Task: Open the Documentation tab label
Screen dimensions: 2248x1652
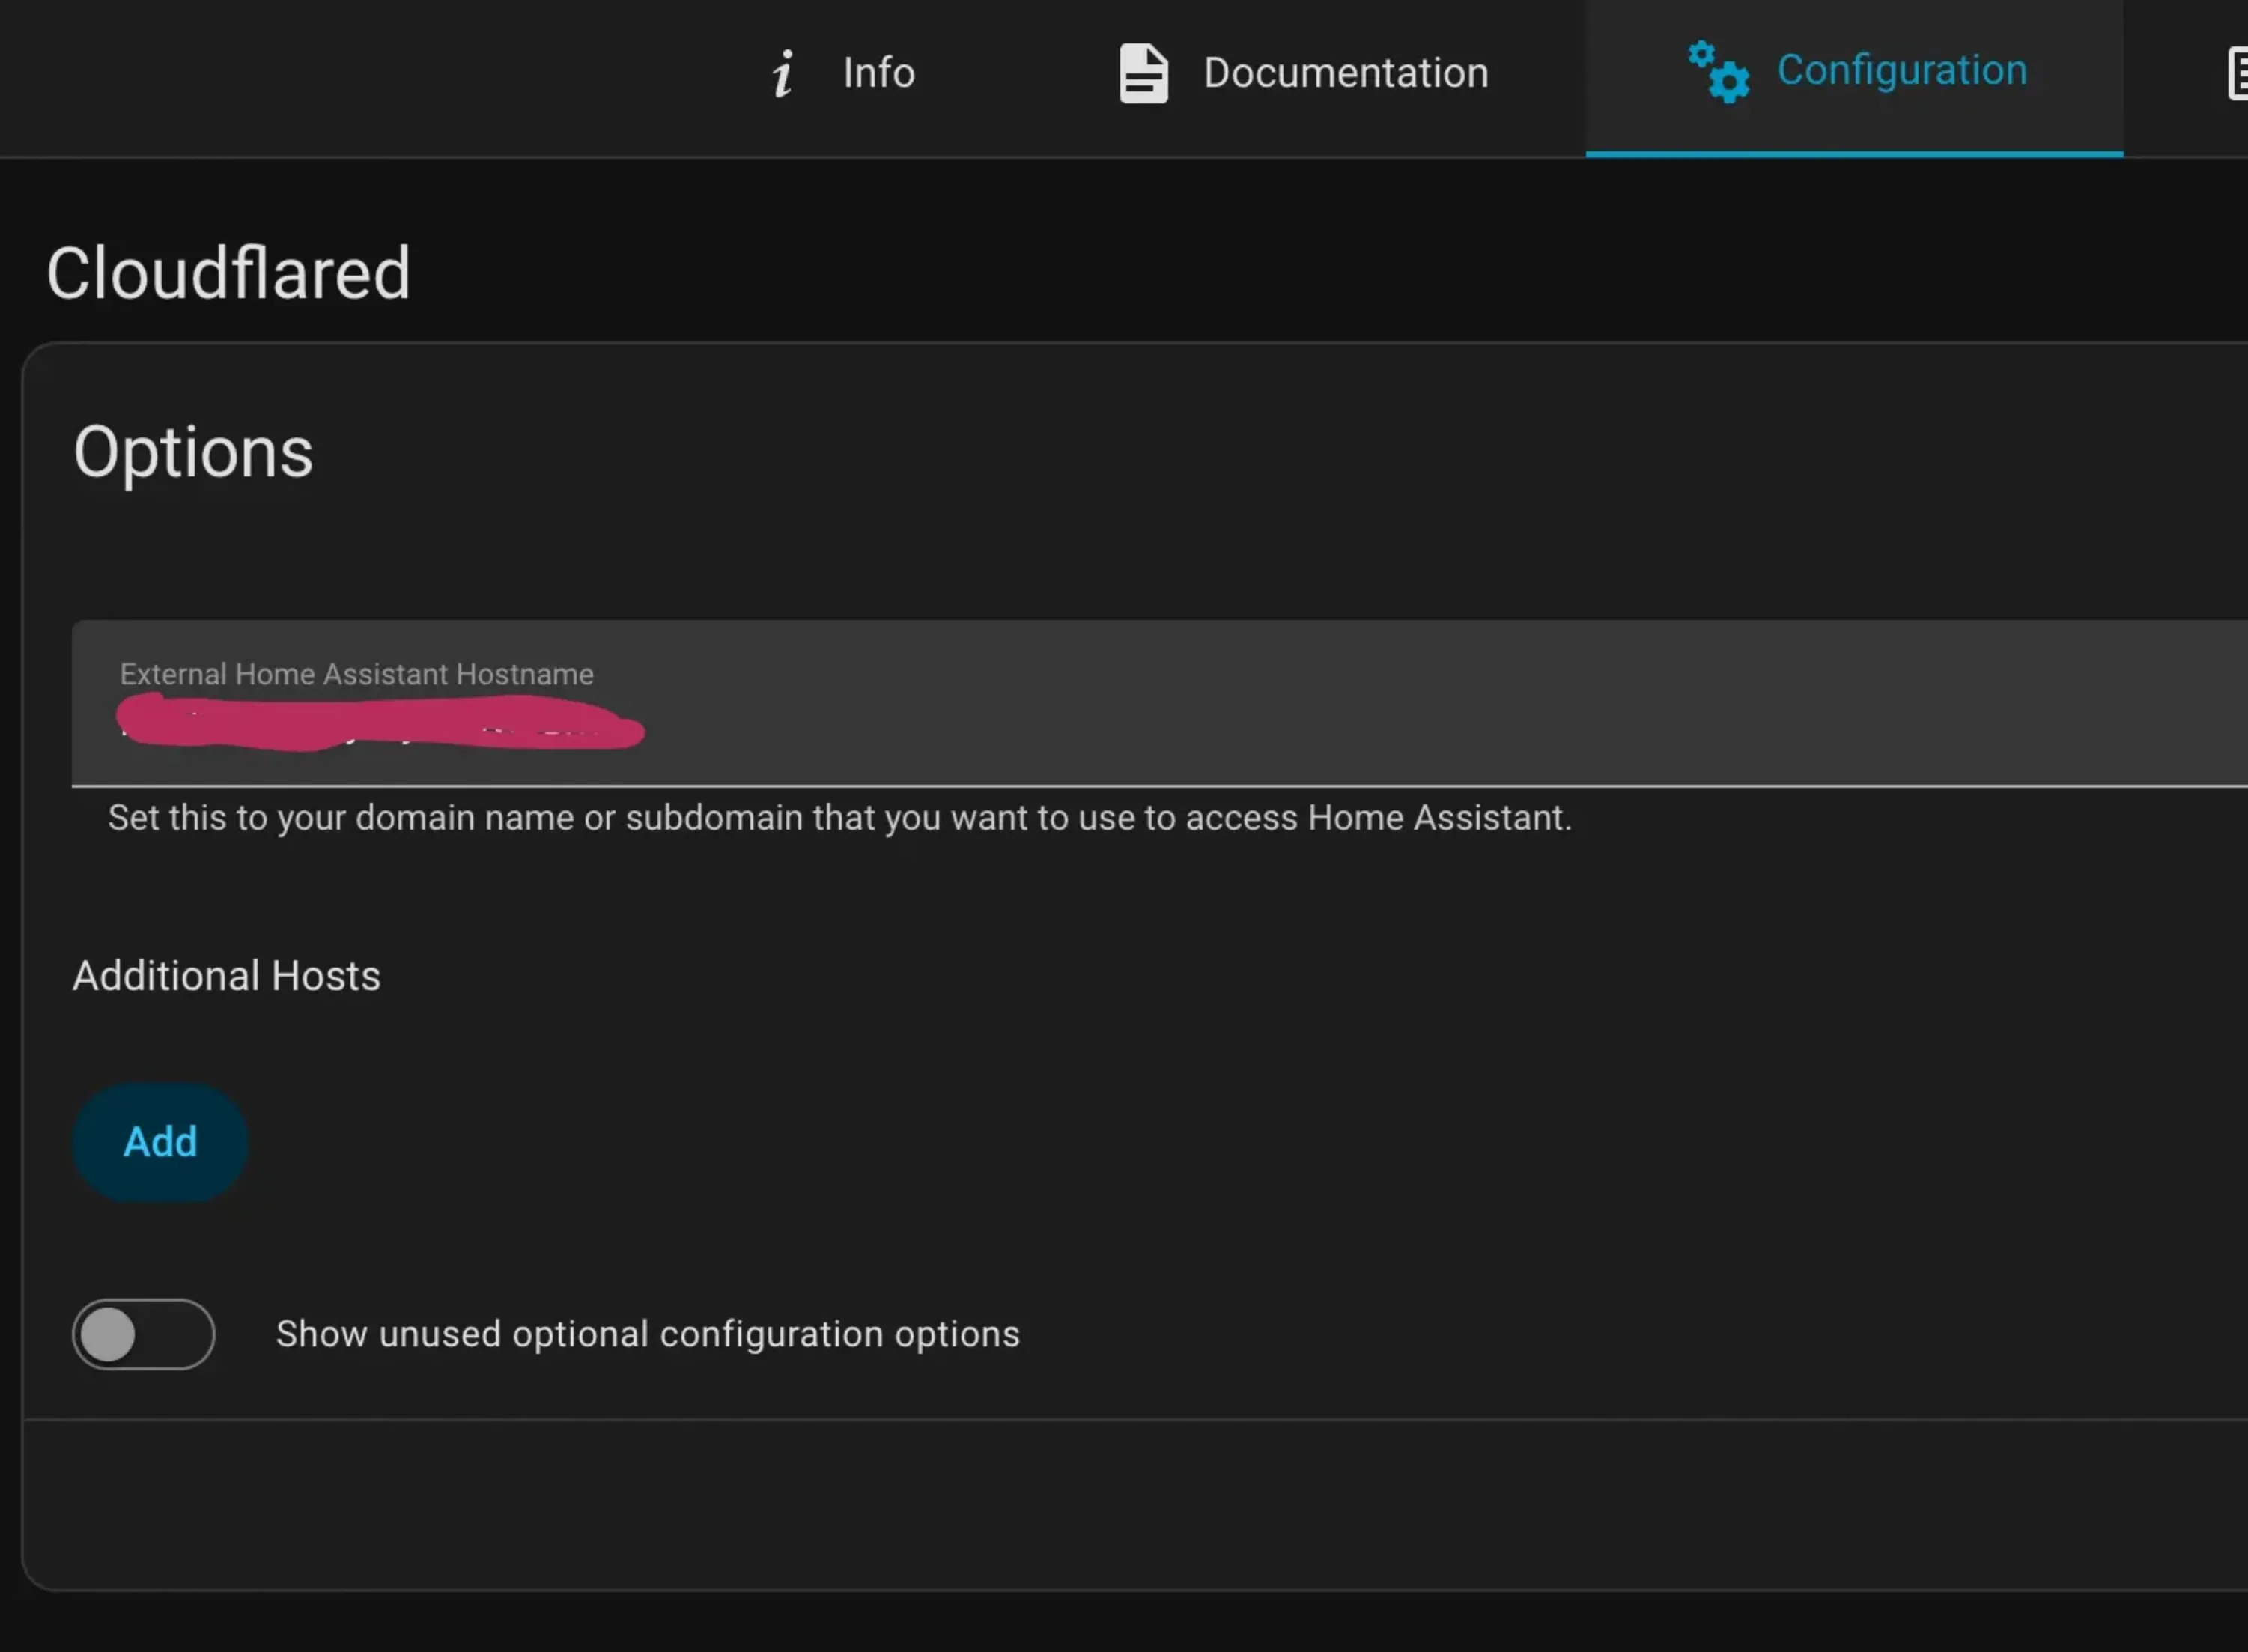Action: tap(1346, 73)
